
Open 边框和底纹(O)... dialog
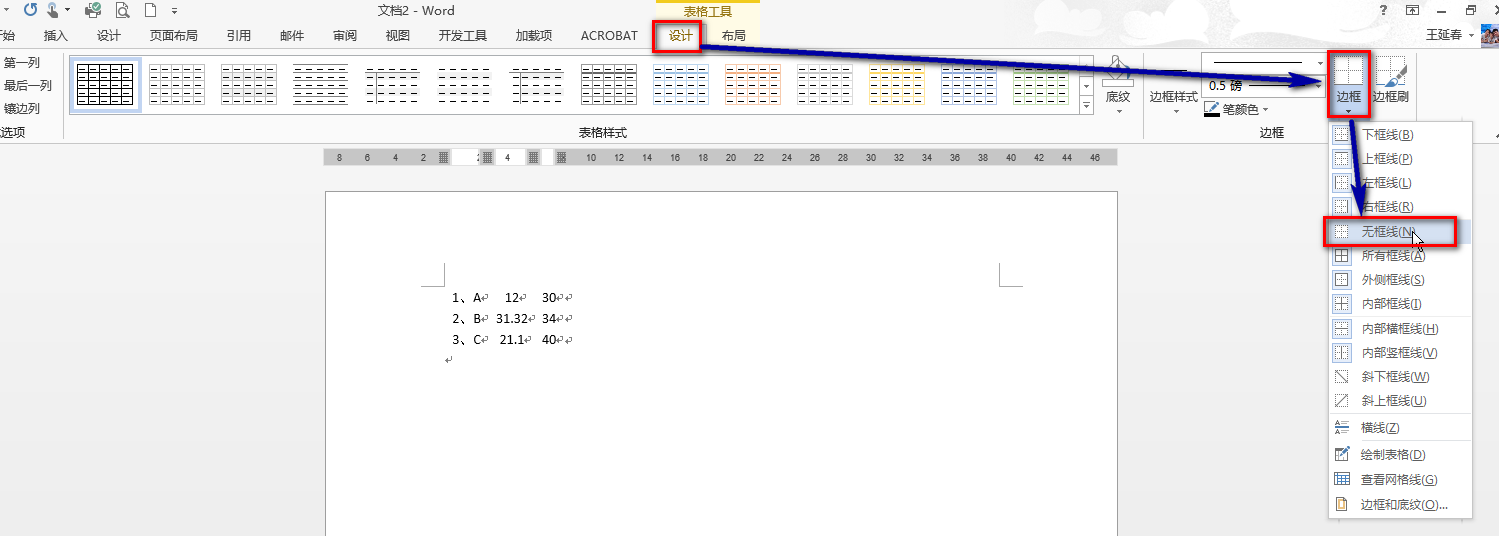click(1400, 504)
